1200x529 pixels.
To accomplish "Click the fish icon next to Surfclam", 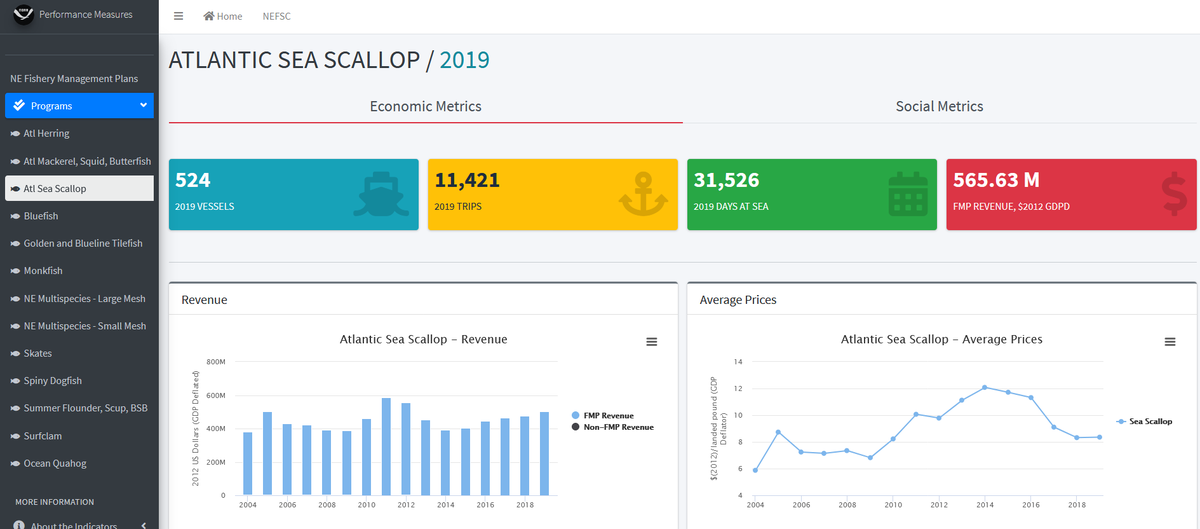I will click(15, 436).
